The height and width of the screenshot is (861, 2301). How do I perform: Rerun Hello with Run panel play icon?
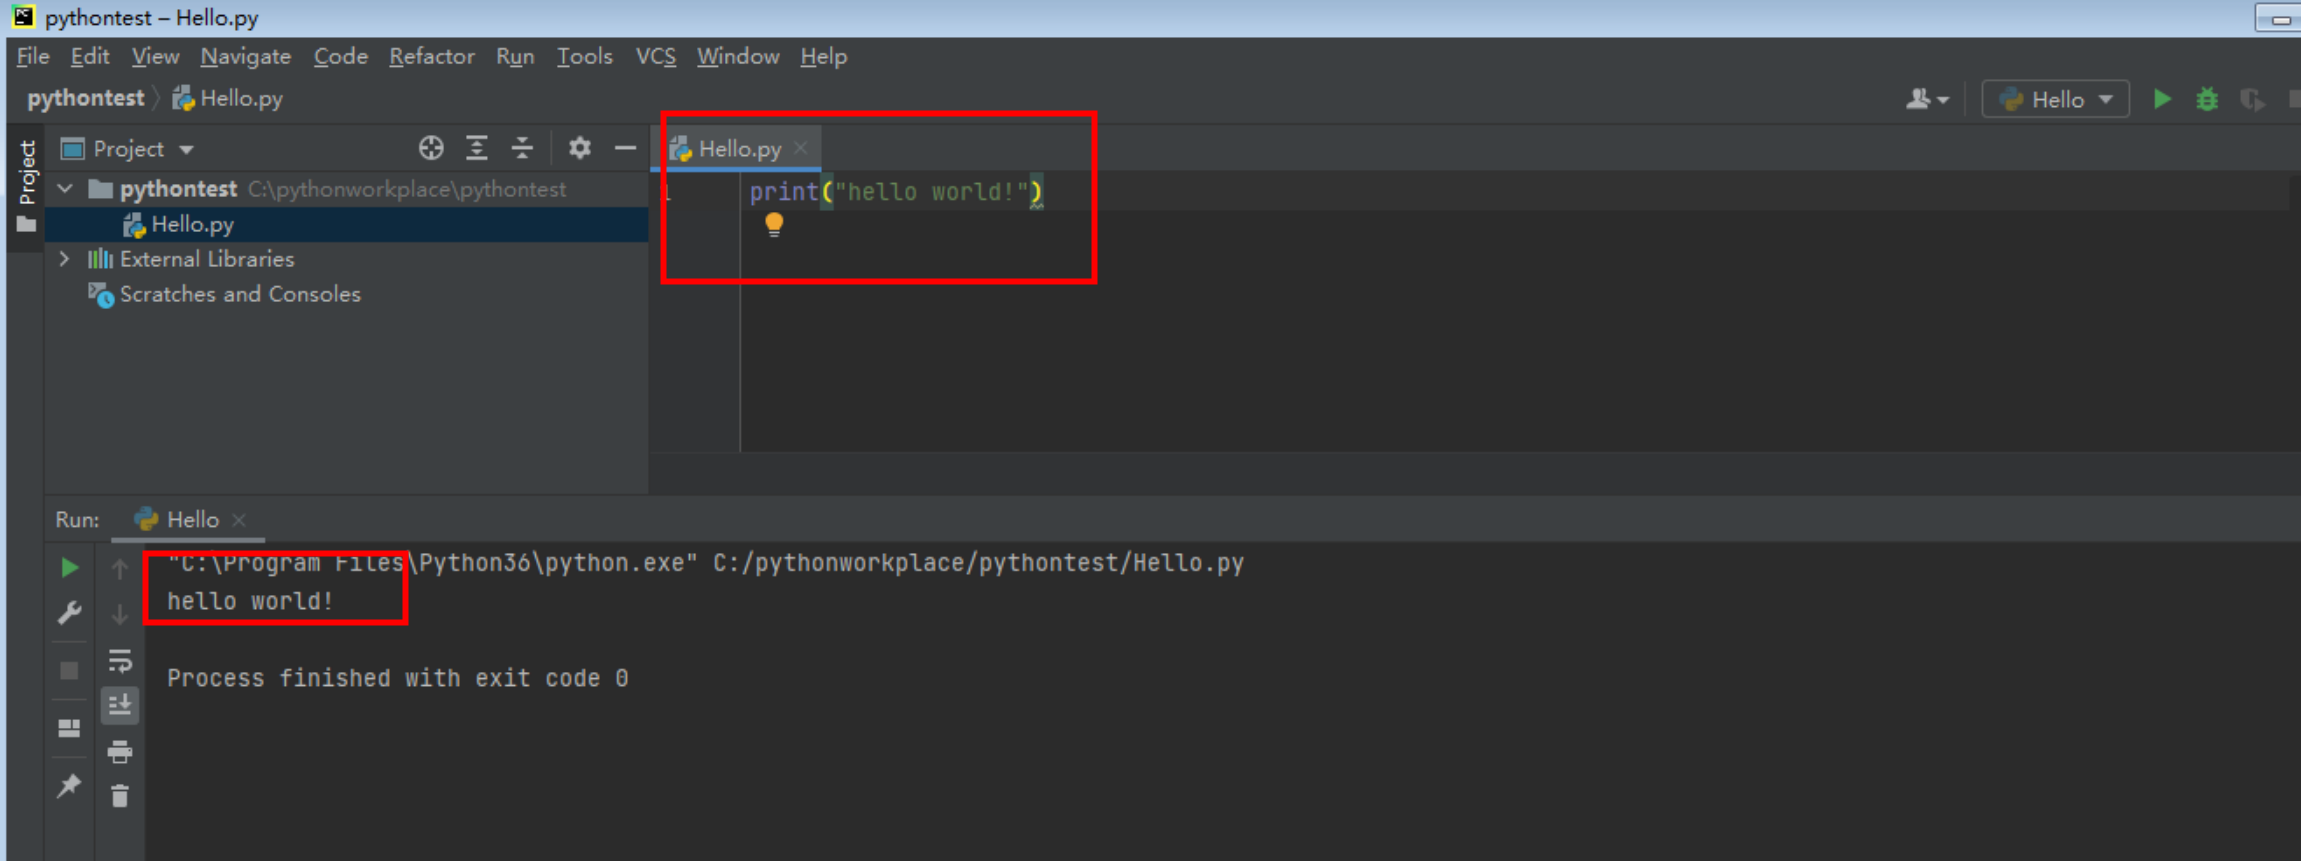(69, 568)
